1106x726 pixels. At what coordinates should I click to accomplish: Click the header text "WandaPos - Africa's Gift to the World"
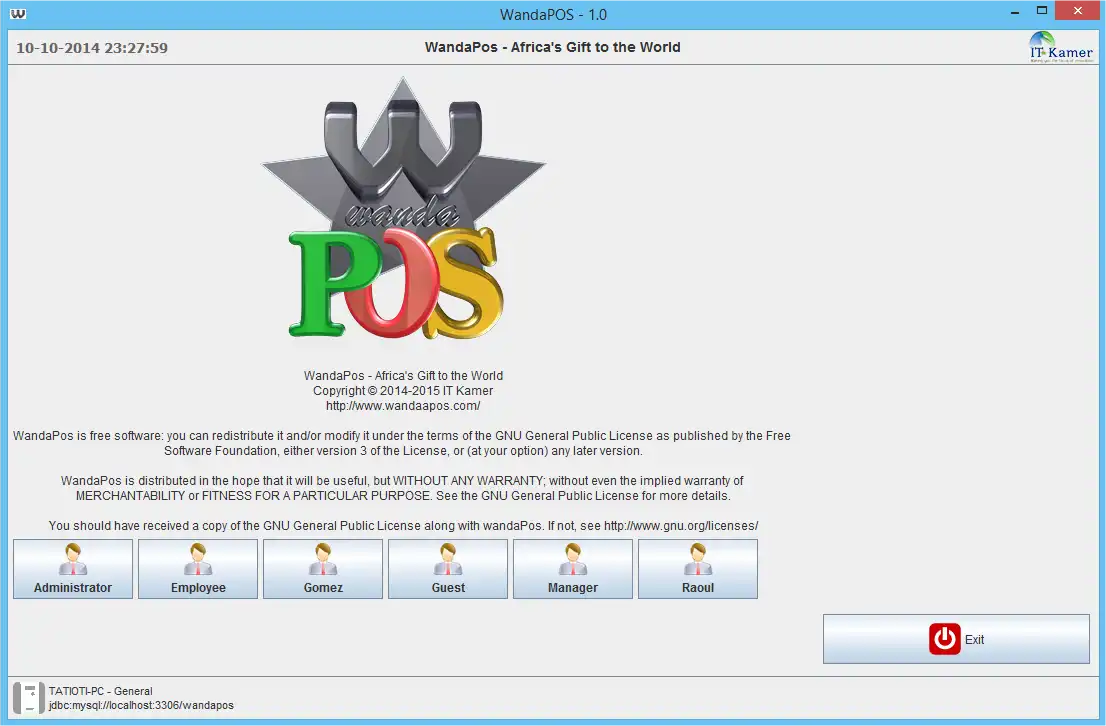(552, 47)
